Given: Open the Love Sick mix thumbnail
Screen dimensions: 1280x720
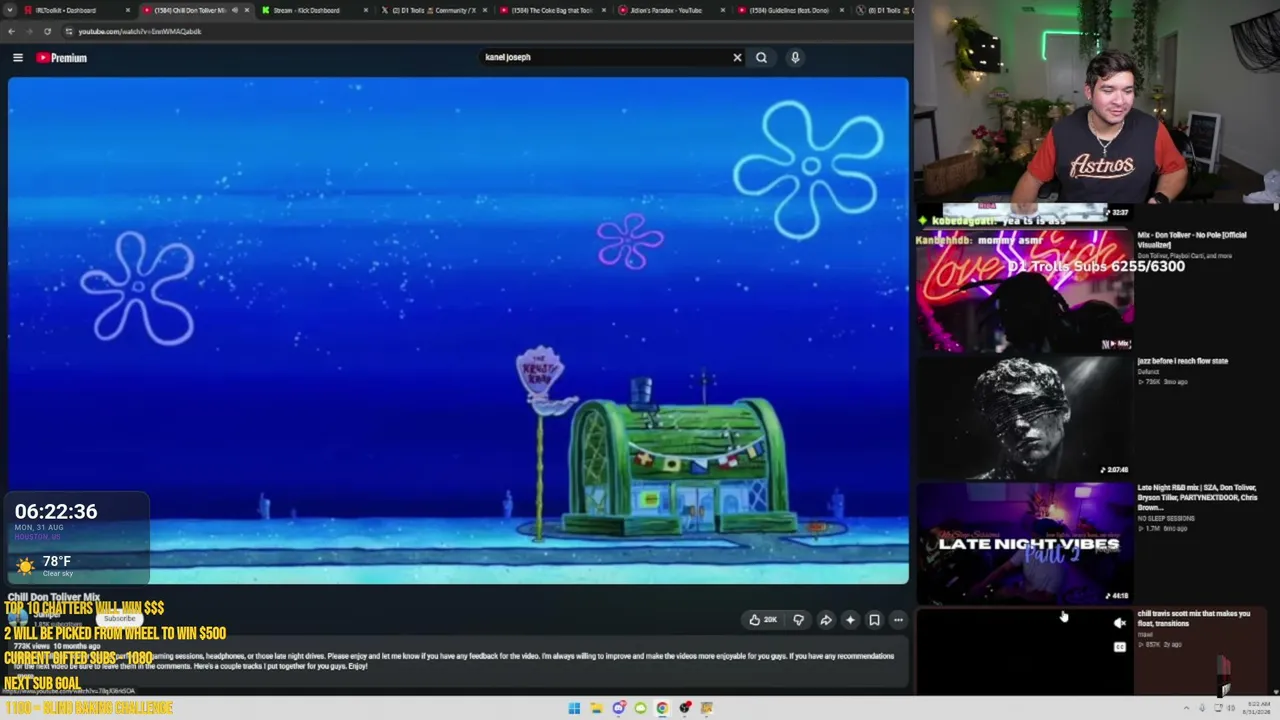Looking at the screenshot, I should (1025, 291).
